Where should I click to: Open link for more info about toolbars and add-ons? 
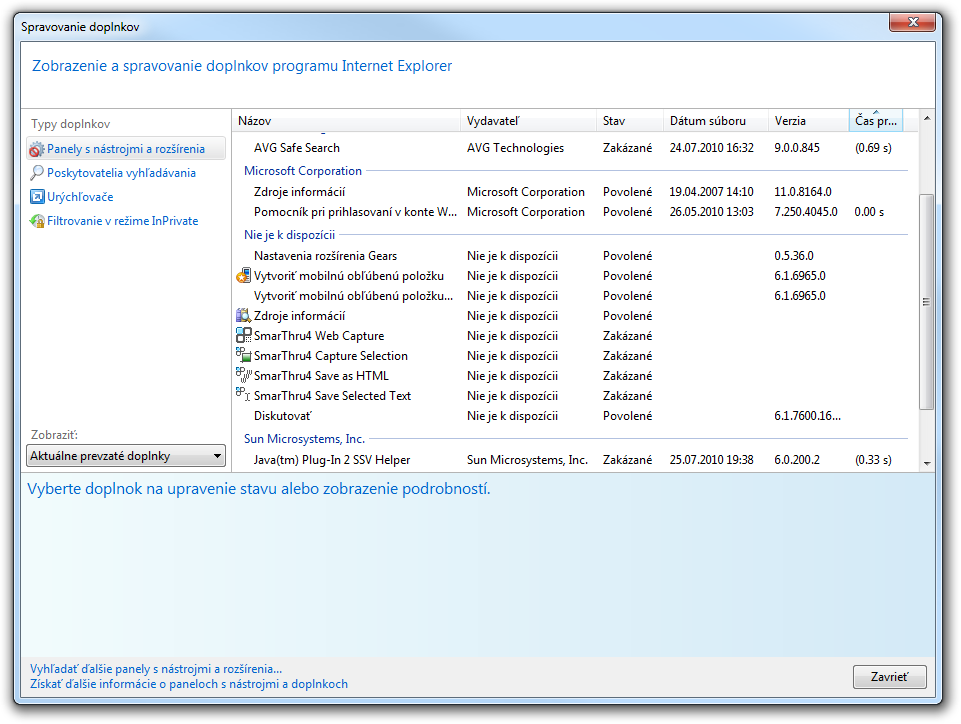coord(188,684)
